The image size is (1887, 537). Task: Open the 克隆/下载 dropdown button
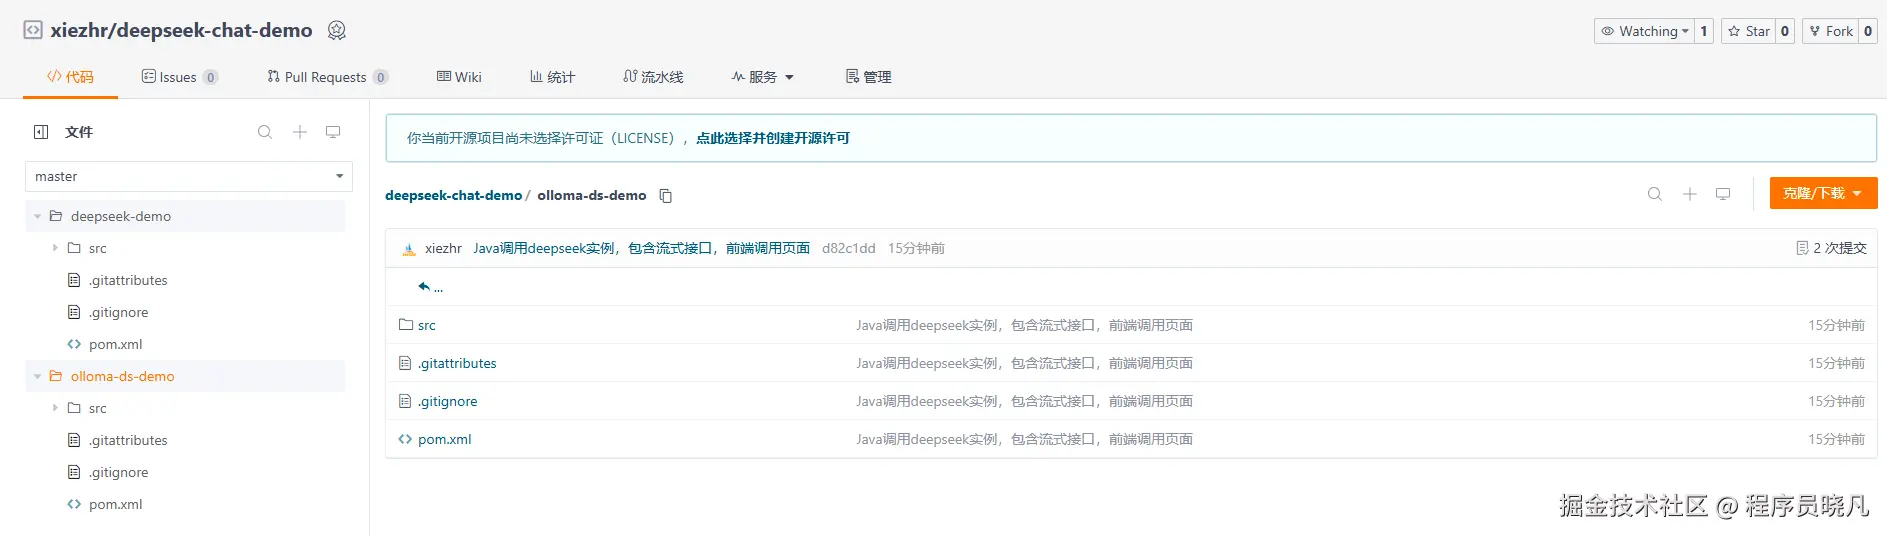(1823, 193)
